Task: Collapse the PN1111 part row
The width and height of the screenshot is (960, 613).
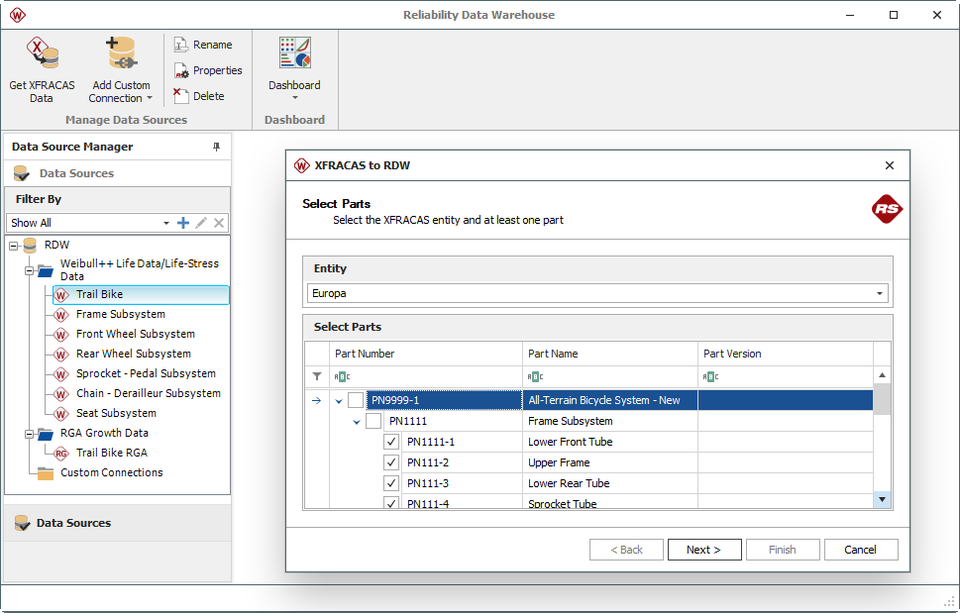Action: (x=356, y=422)
